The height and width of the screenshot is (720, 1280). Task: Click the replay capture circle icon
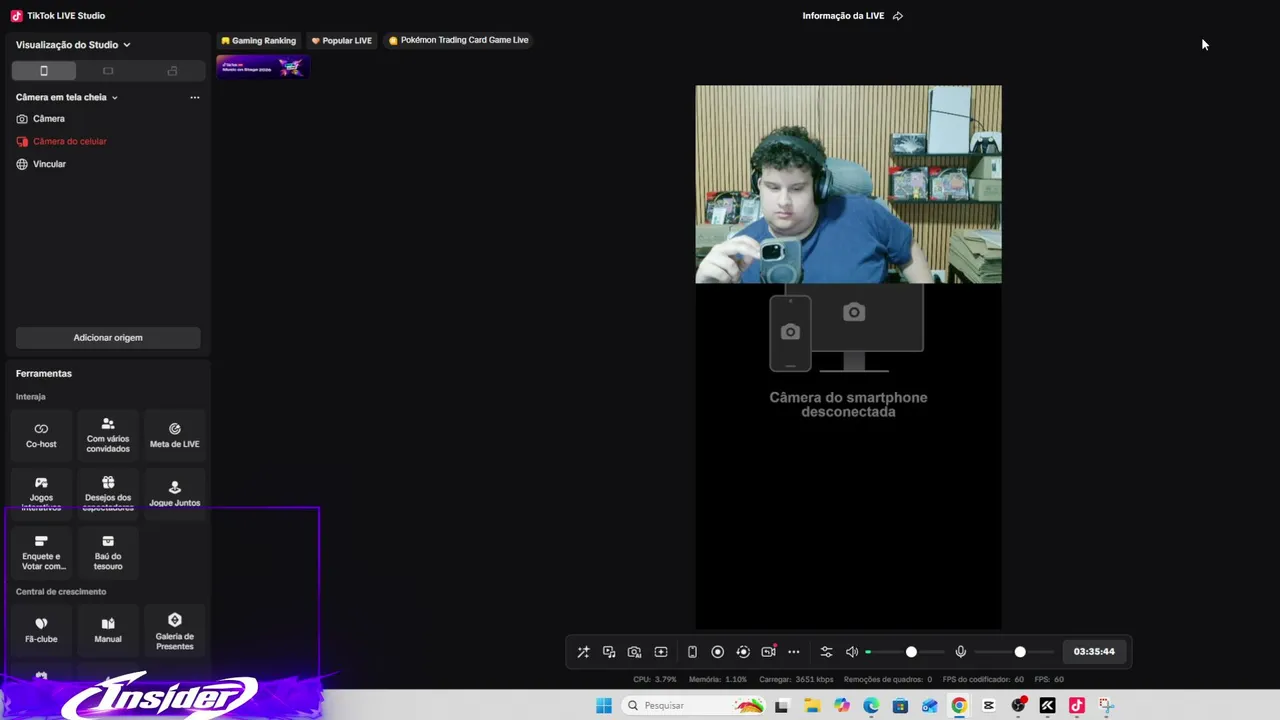click(743, 652)
